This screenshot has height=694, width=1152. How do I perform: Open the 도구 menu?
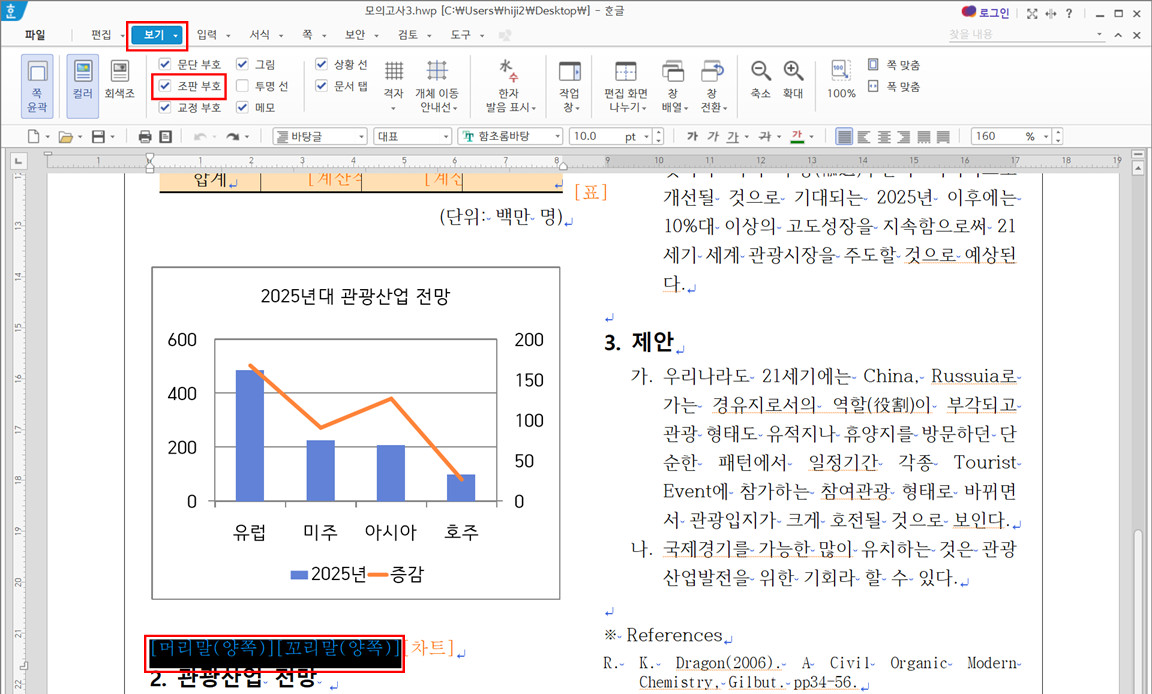click(461, 35)
